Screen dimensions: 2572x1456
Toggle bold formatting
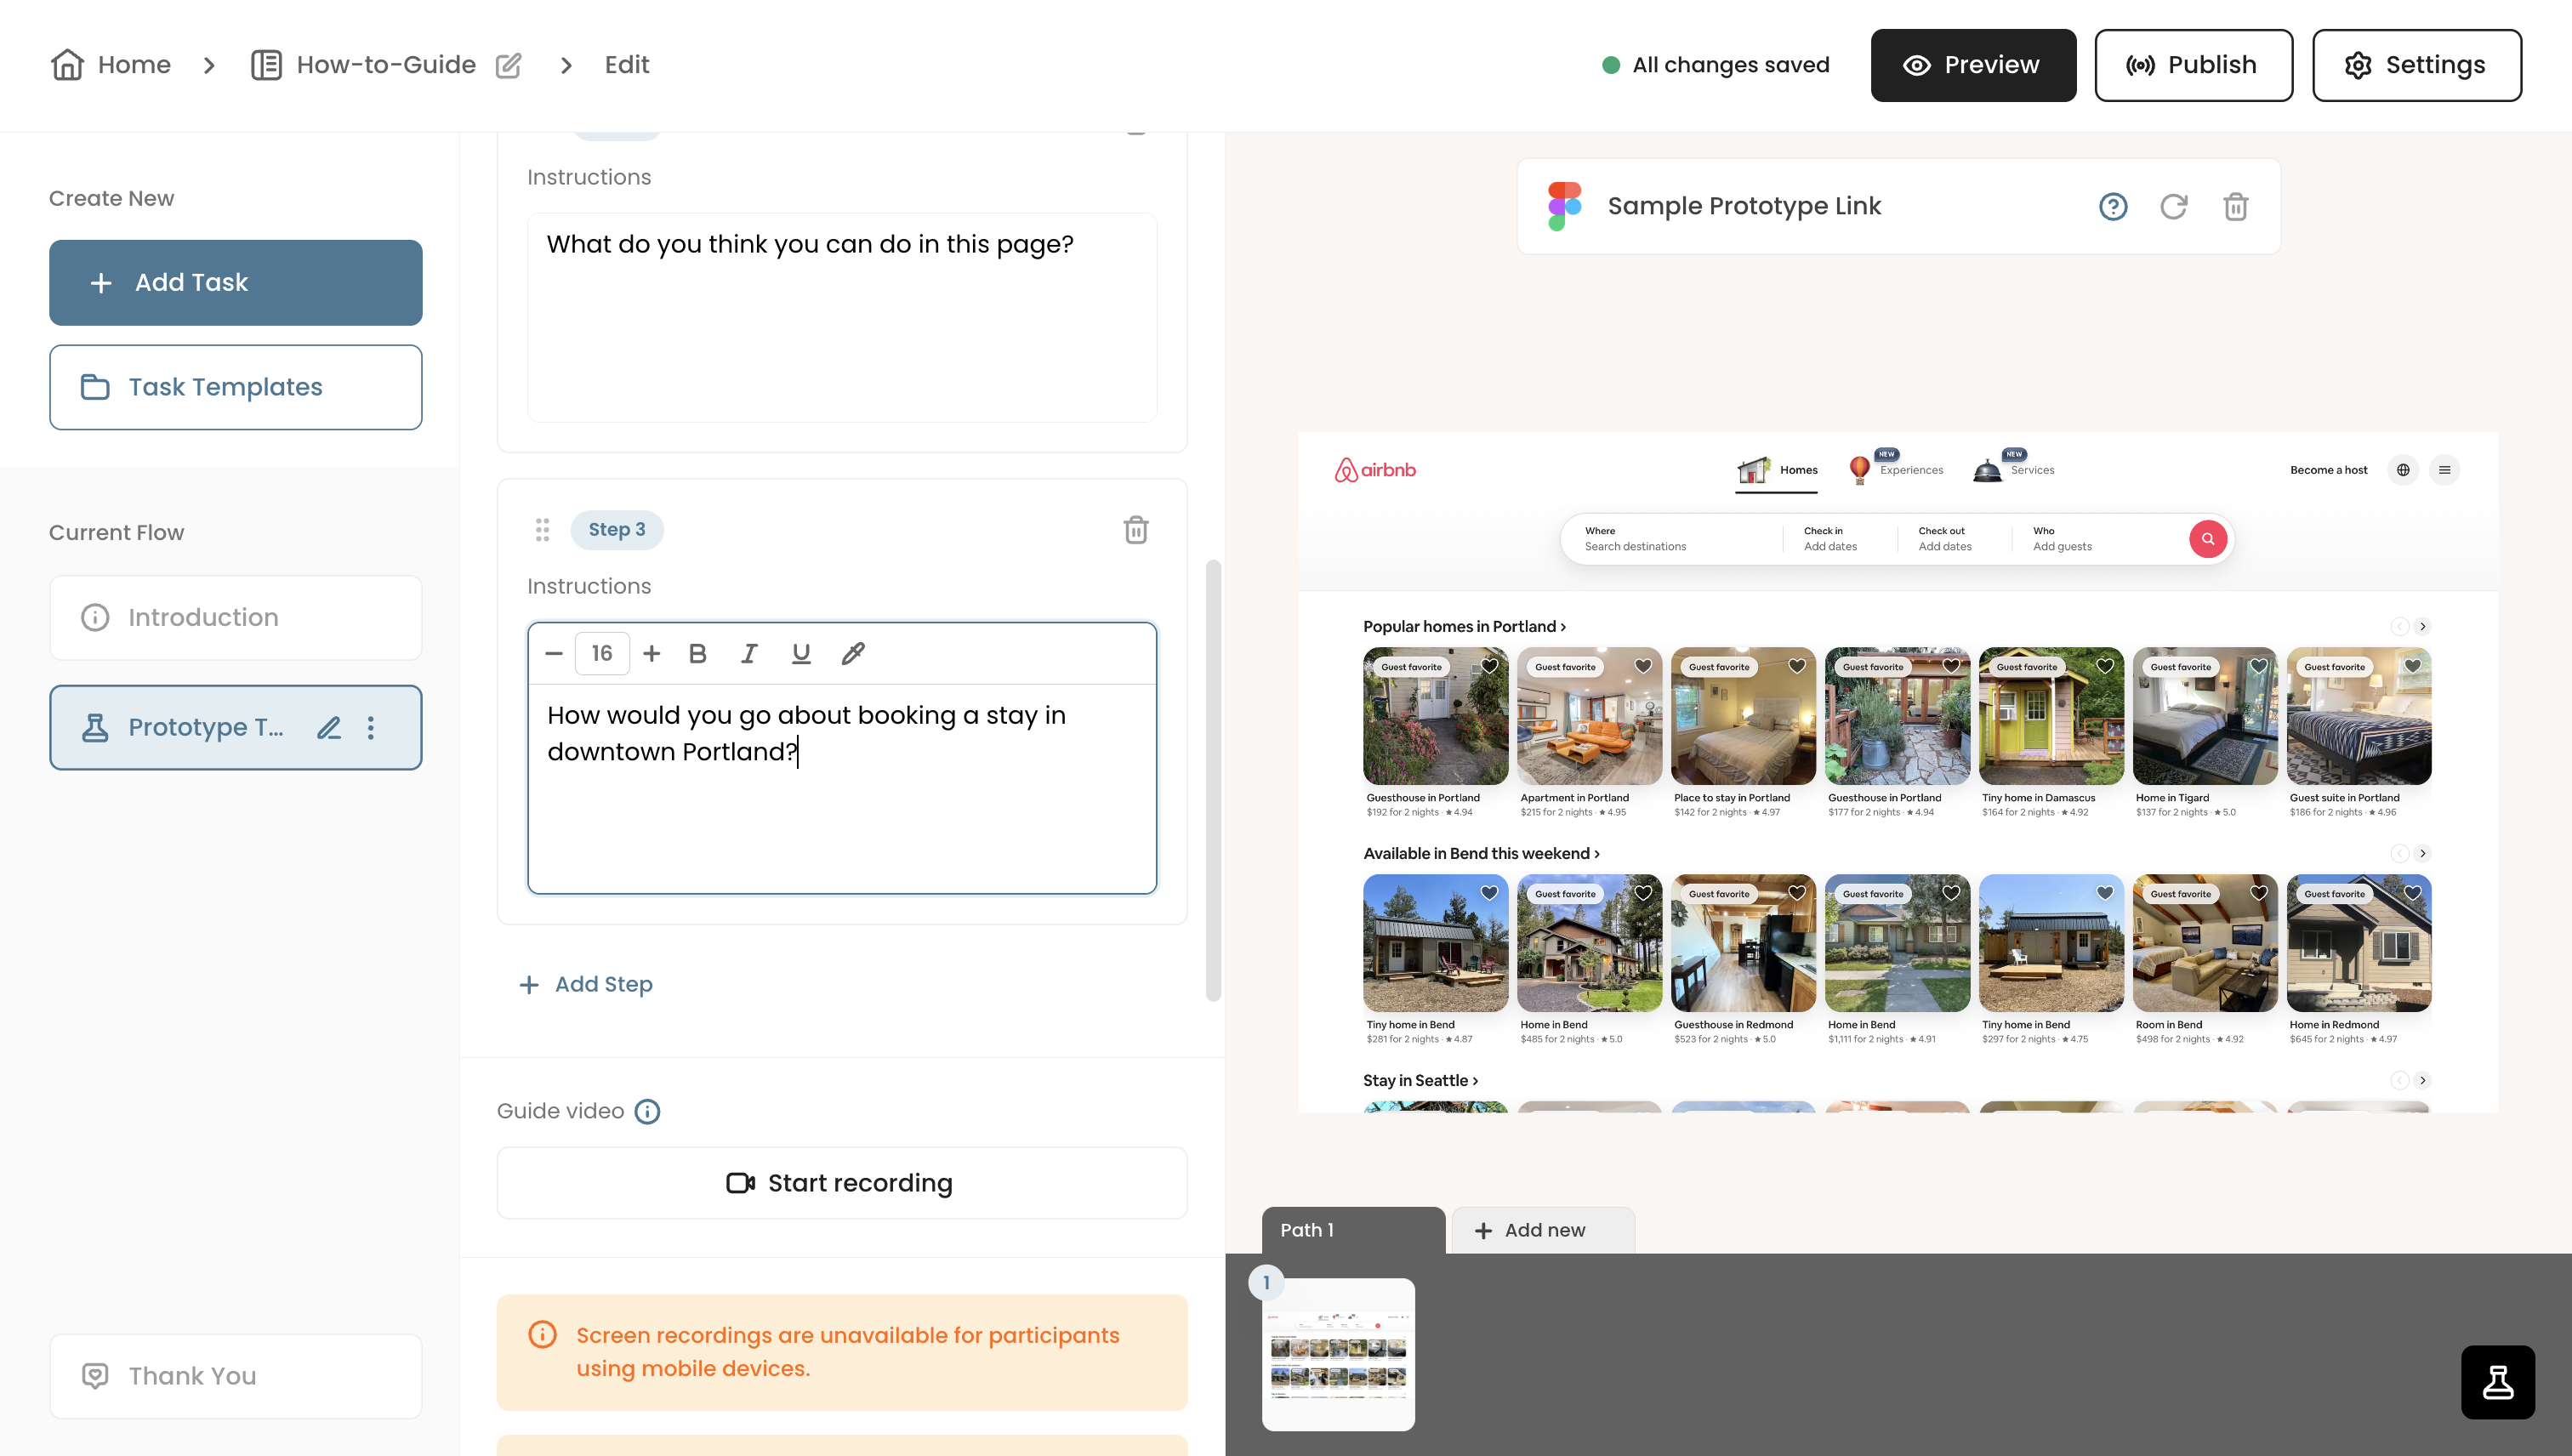(x=698, y=653)
